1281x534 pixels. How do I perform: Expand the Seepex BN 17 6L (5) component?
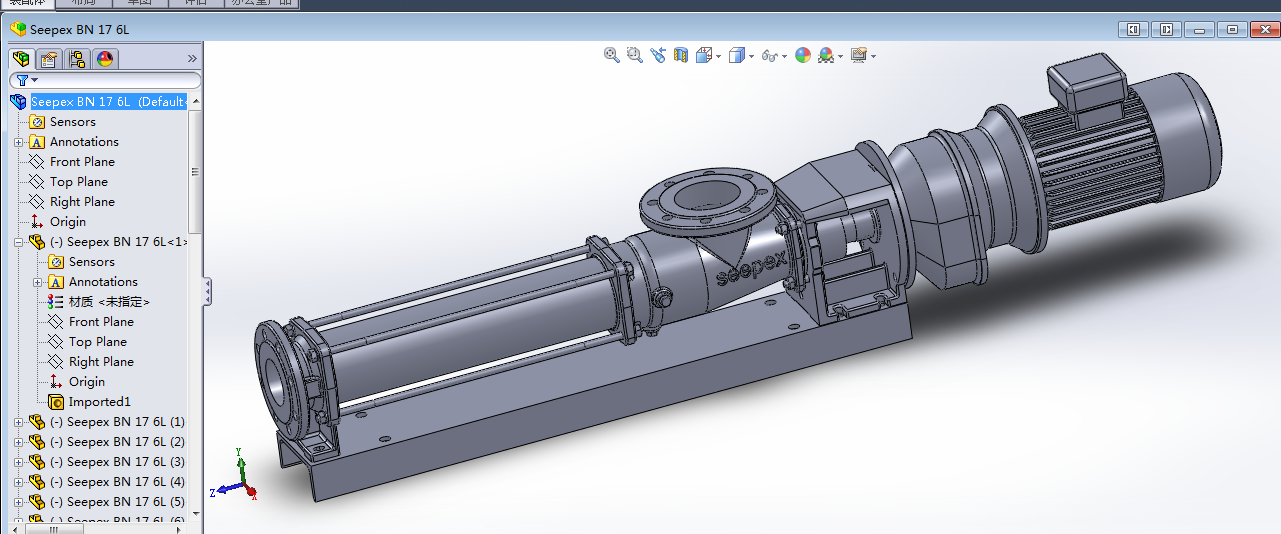tap(18, 502)
